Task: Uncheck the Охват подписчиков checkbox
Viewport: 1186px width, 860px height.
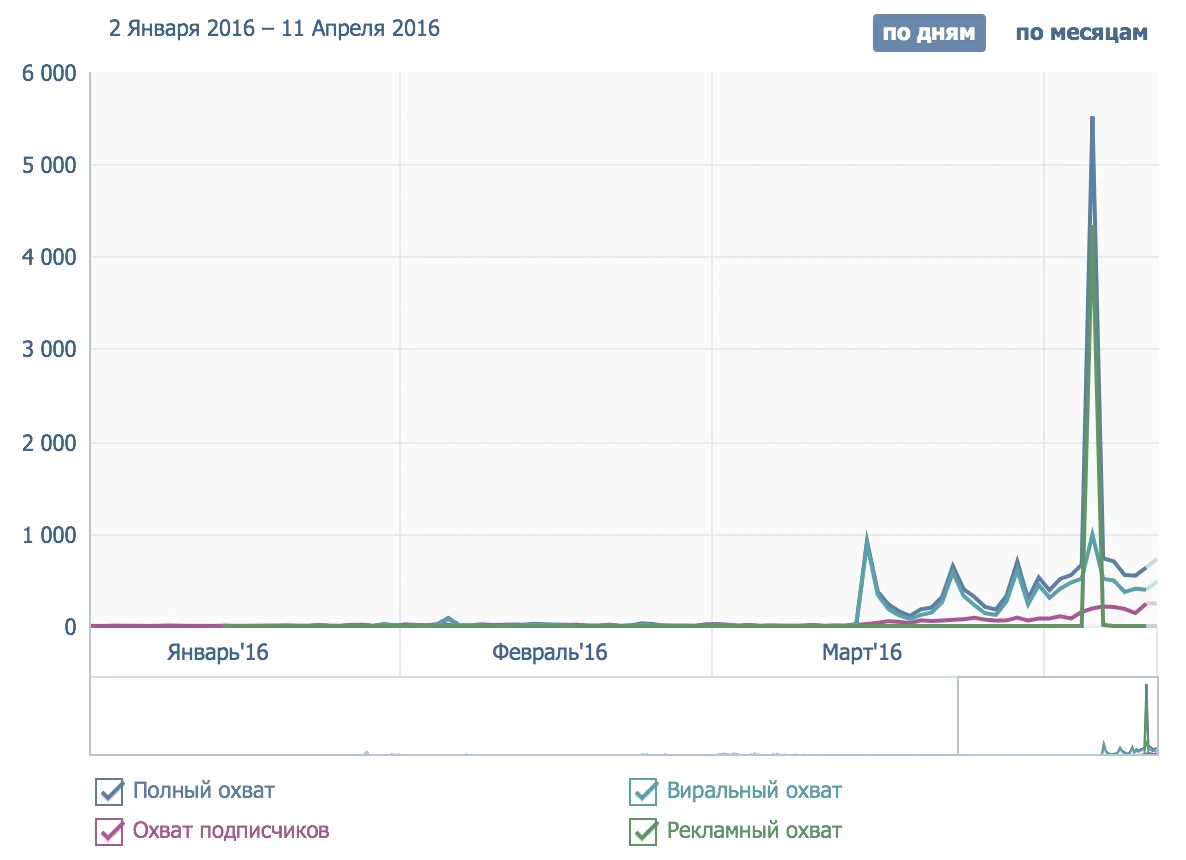Action: coord(110,832)
